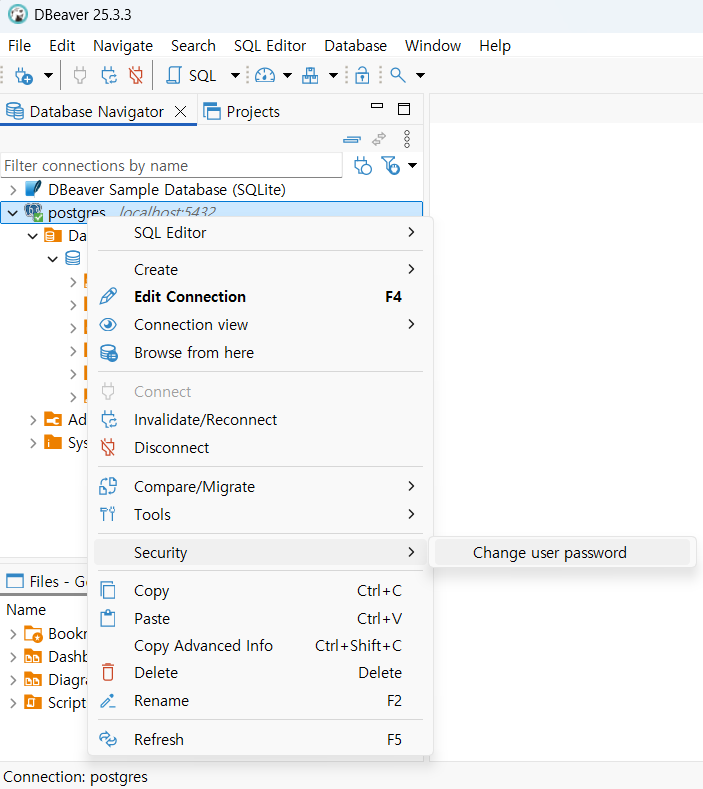Open the dropdown arrow next to funnel icon

click(x=413, y=166)
